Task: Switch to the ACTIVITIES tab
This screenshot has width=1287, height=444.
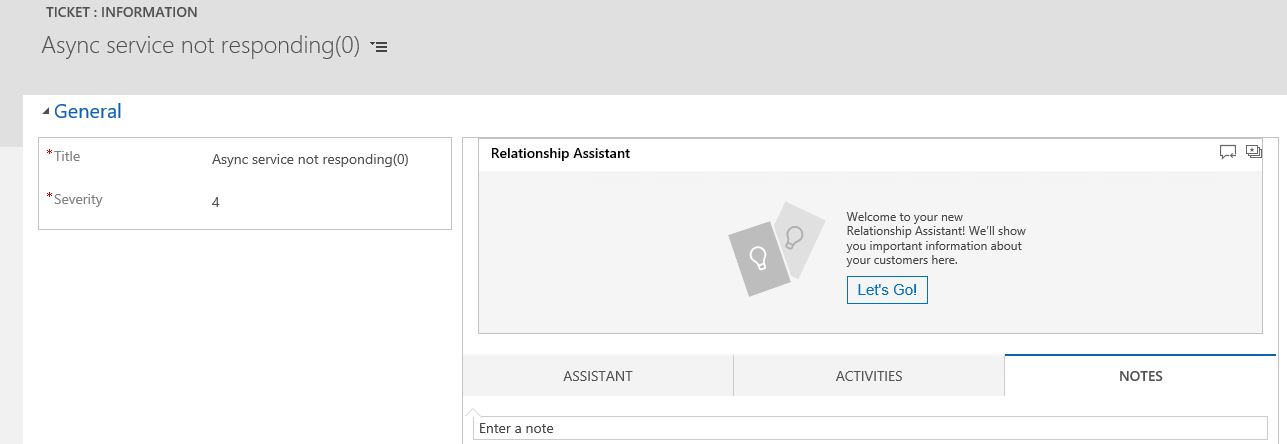Action: click(869, 376)
